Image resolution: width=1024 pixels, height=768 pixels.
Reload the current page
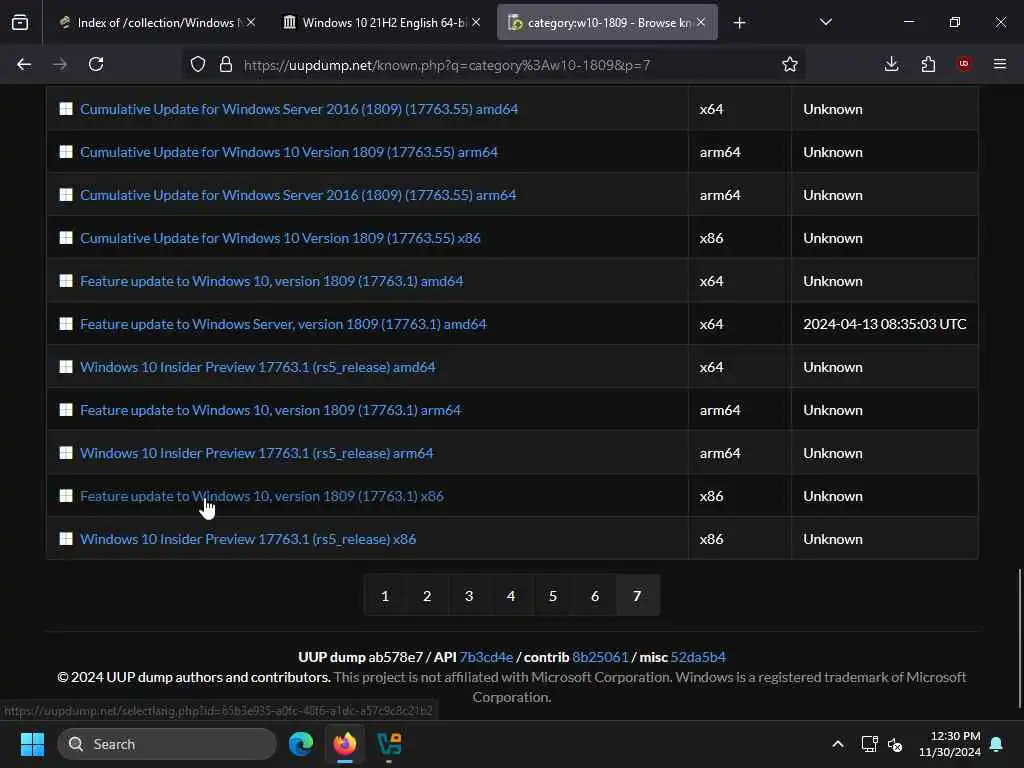(96, 64)
